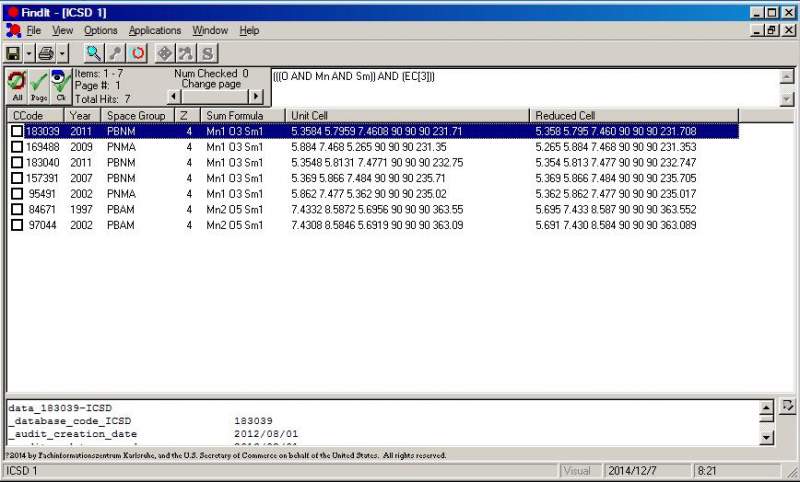Viewport: 800px width, 482px height.
Task: Check the box for entry 183040
Action: click(17, 163)
